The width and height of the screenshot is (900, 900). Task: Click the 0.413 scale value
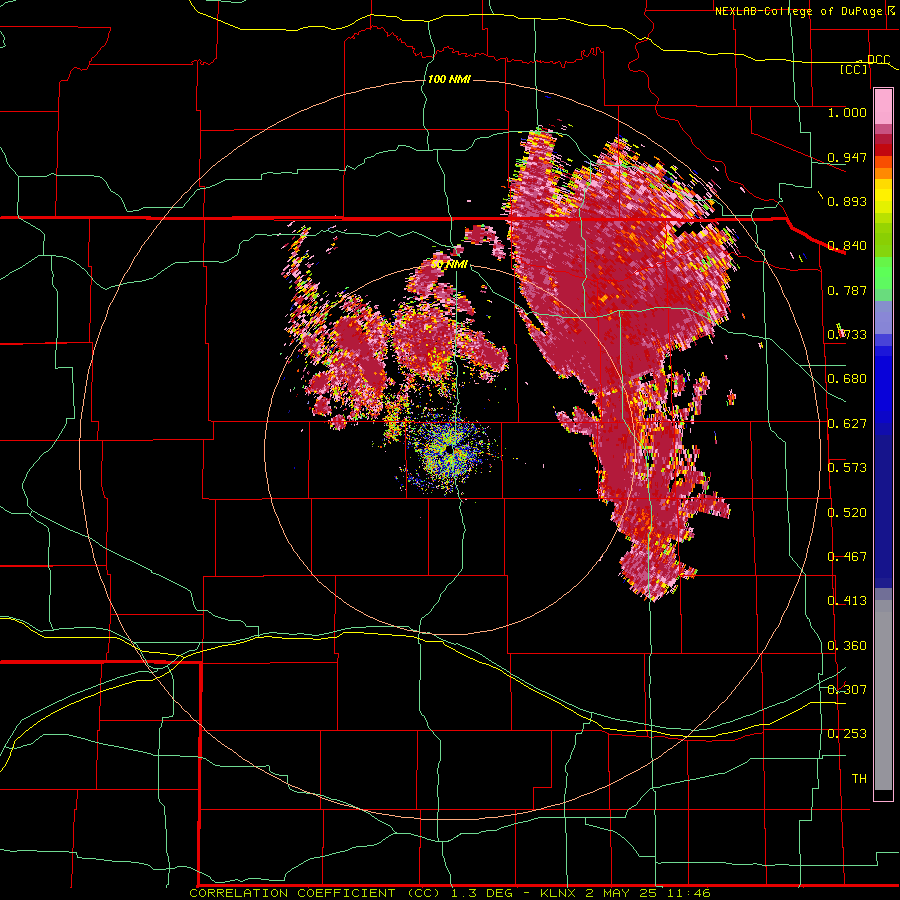point(847,601)
